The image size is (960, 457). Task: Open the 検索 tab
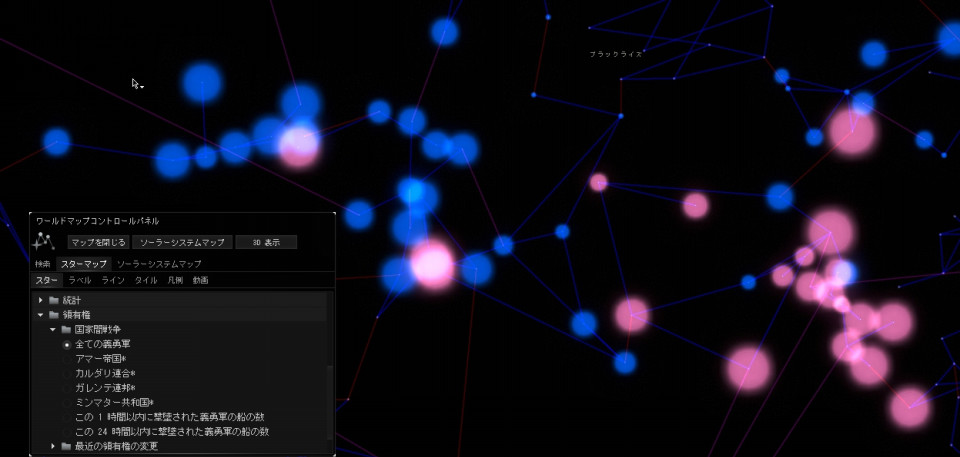pos(43,264)
